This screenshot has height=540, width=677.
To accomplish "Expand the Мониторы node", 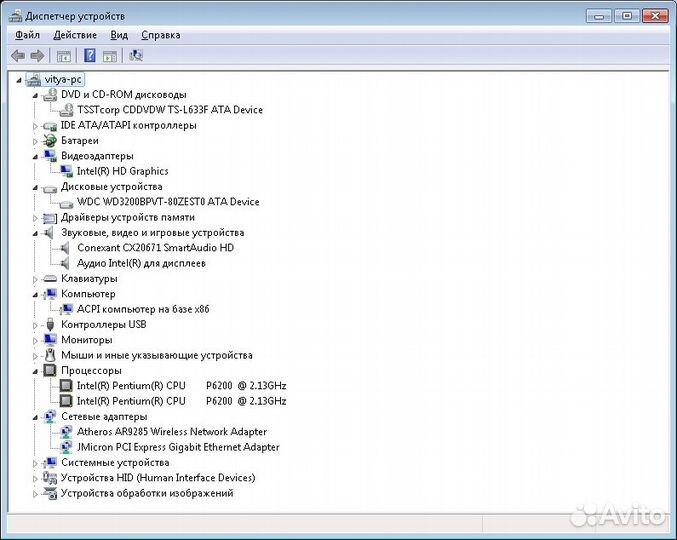I will click(x=35, y=341).
